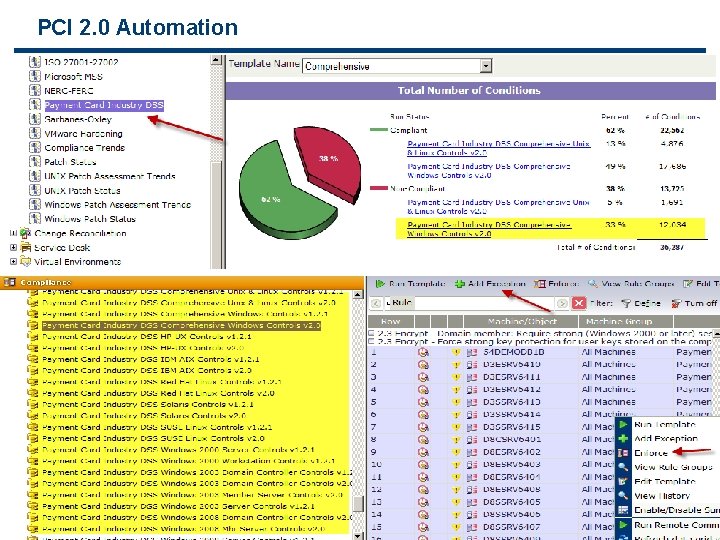Select Payment Card Industry DSS in report tree
Image resolution: width=720 pixels, height=540 pixels.
104,105
